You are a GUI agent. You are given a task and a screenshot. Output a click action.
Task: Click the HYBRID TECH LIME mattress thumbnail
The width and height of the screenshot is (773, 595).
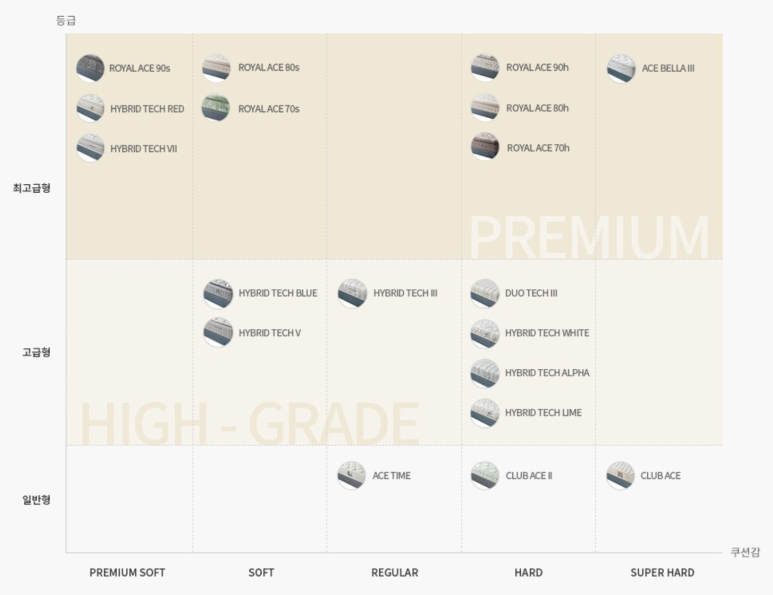[x=485, y=413]
